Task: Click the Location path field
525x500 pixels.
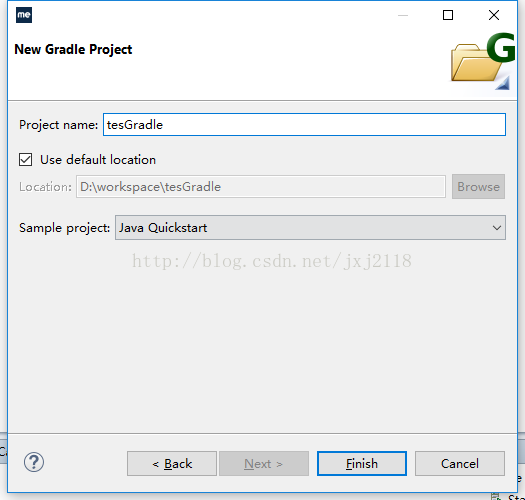Action: click(x=261, y=187)
